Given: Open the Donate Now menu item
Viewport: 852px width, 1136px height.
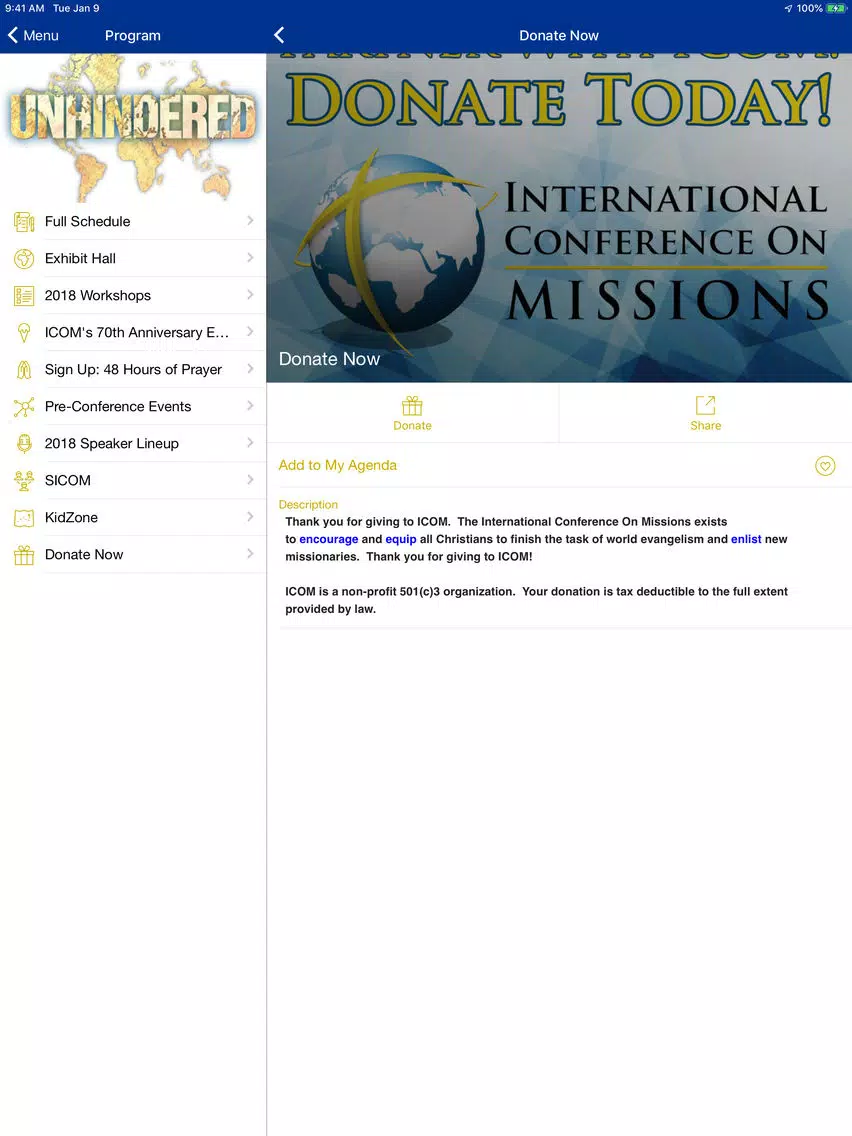Looking at the screenshot, I should pyautogui.click(x=133, y=554).
